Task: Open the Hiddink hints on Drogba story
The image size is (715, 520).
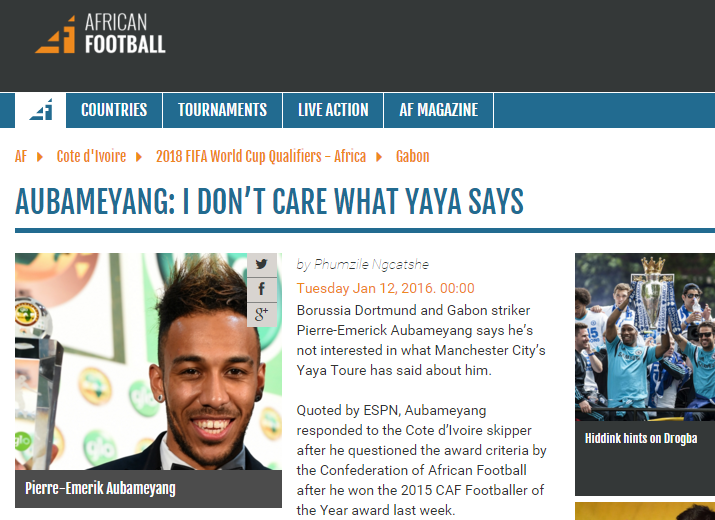Action: (x=641, y=438)
